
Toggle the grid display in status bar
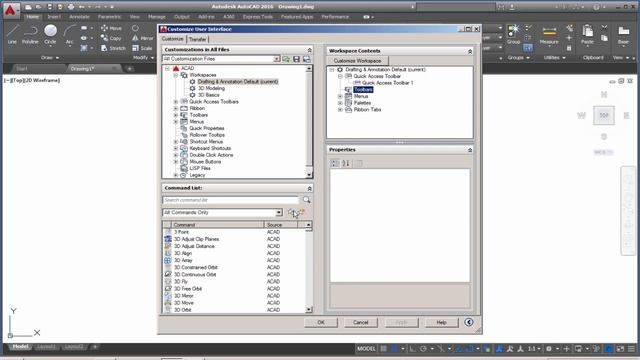tap(383, 349)
